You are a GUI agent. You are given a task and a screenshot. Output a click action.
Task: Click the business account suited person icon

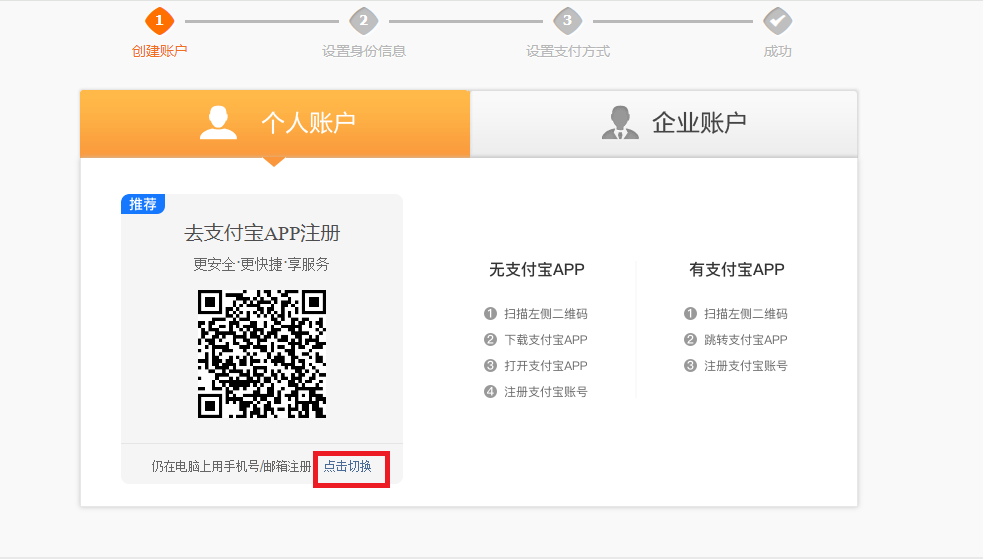[x=620, y=122]
